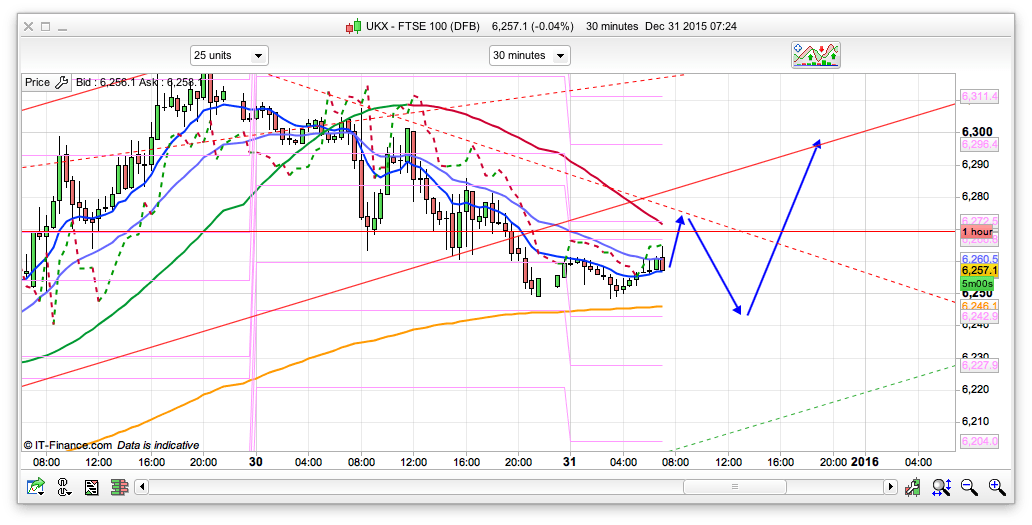Viewport: 1032px width, 525px height.
Task: Open the Price settings wrench icon
Action: [x=60, y=83]
